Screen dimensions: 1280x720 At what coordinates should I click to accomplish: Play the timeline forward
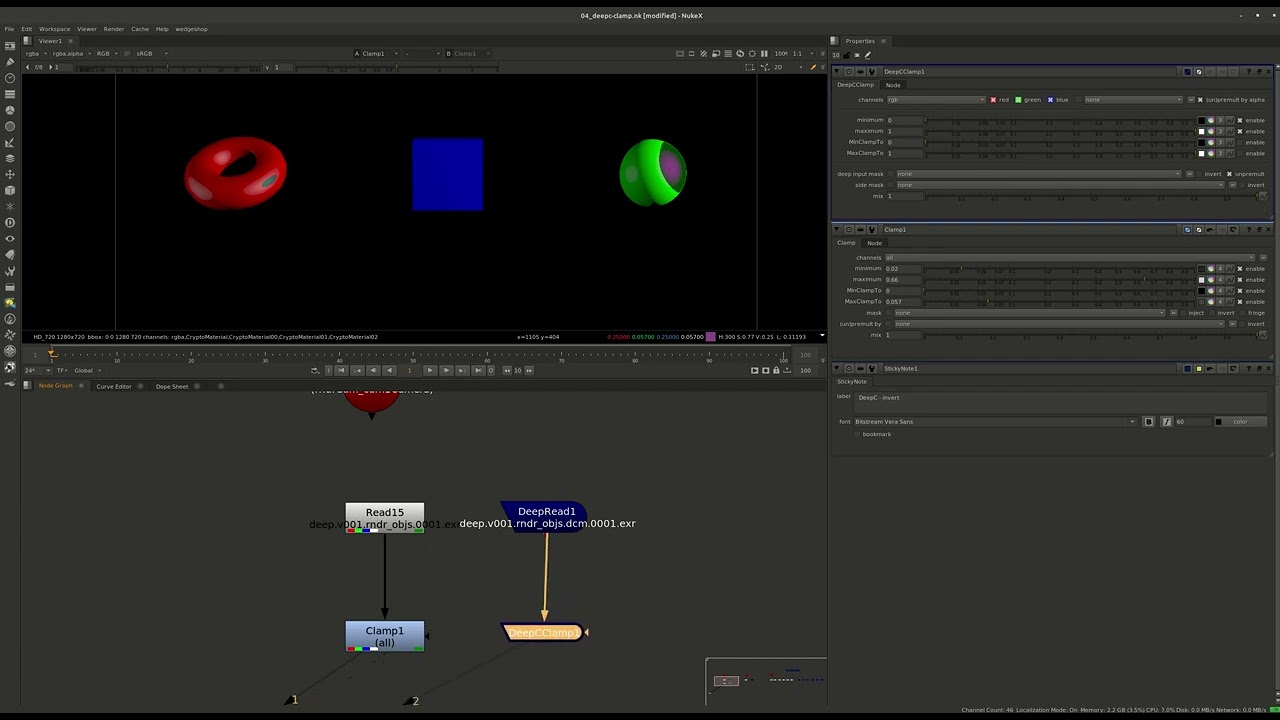tap(430, 370)
